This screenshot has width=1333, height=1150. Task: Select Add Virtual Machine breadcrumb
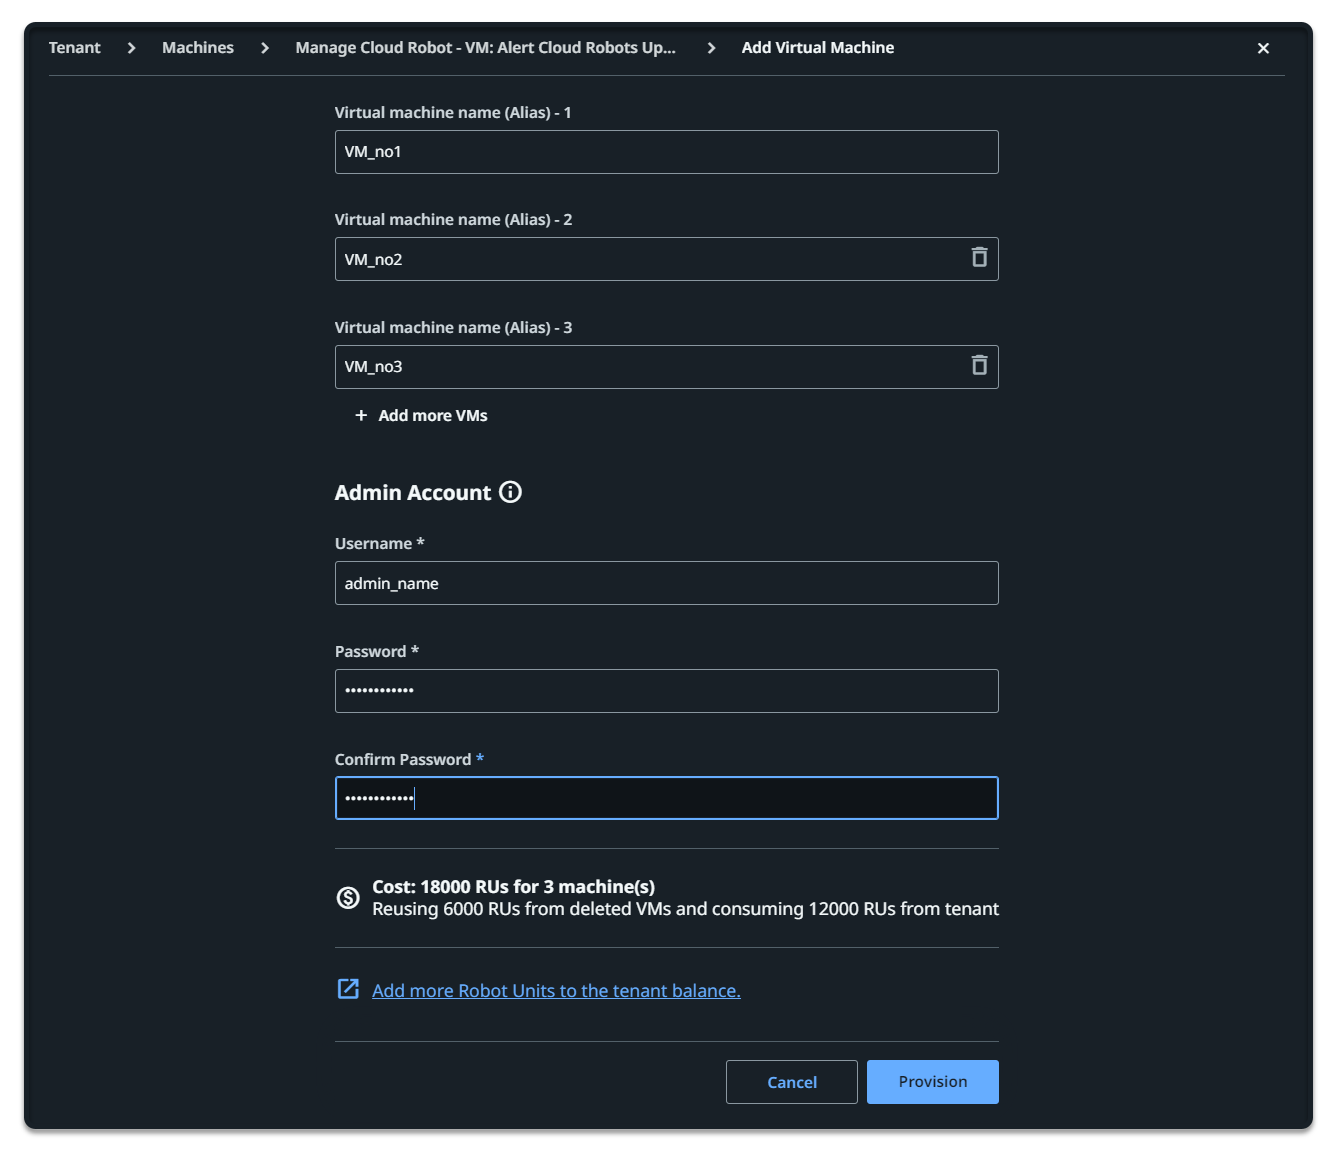tap(817, 48)
